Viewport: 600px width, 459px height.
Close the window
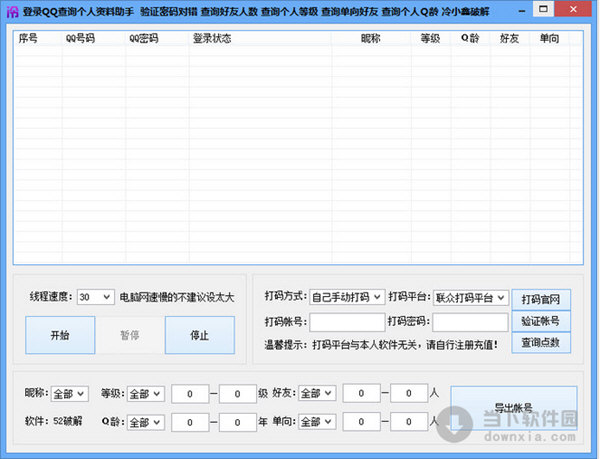[x=573, y=9]
